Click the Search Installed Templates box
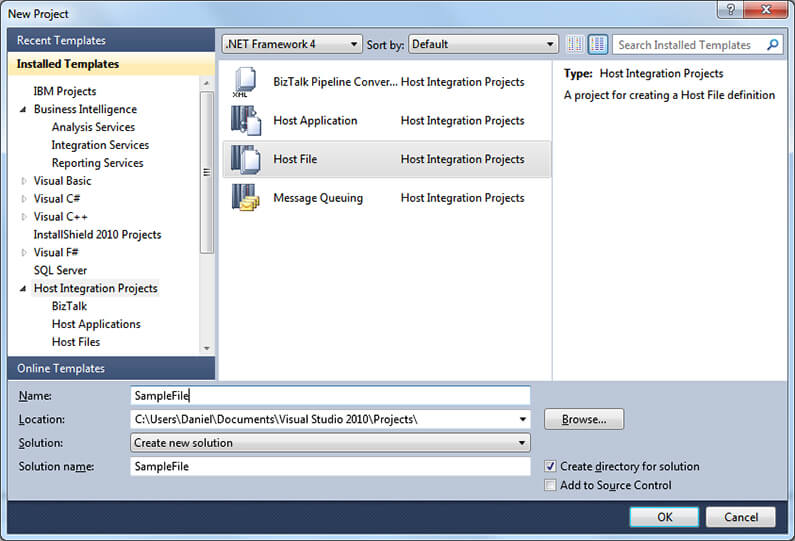Screen dimensions: 795x541 click(x=690, y=45)
